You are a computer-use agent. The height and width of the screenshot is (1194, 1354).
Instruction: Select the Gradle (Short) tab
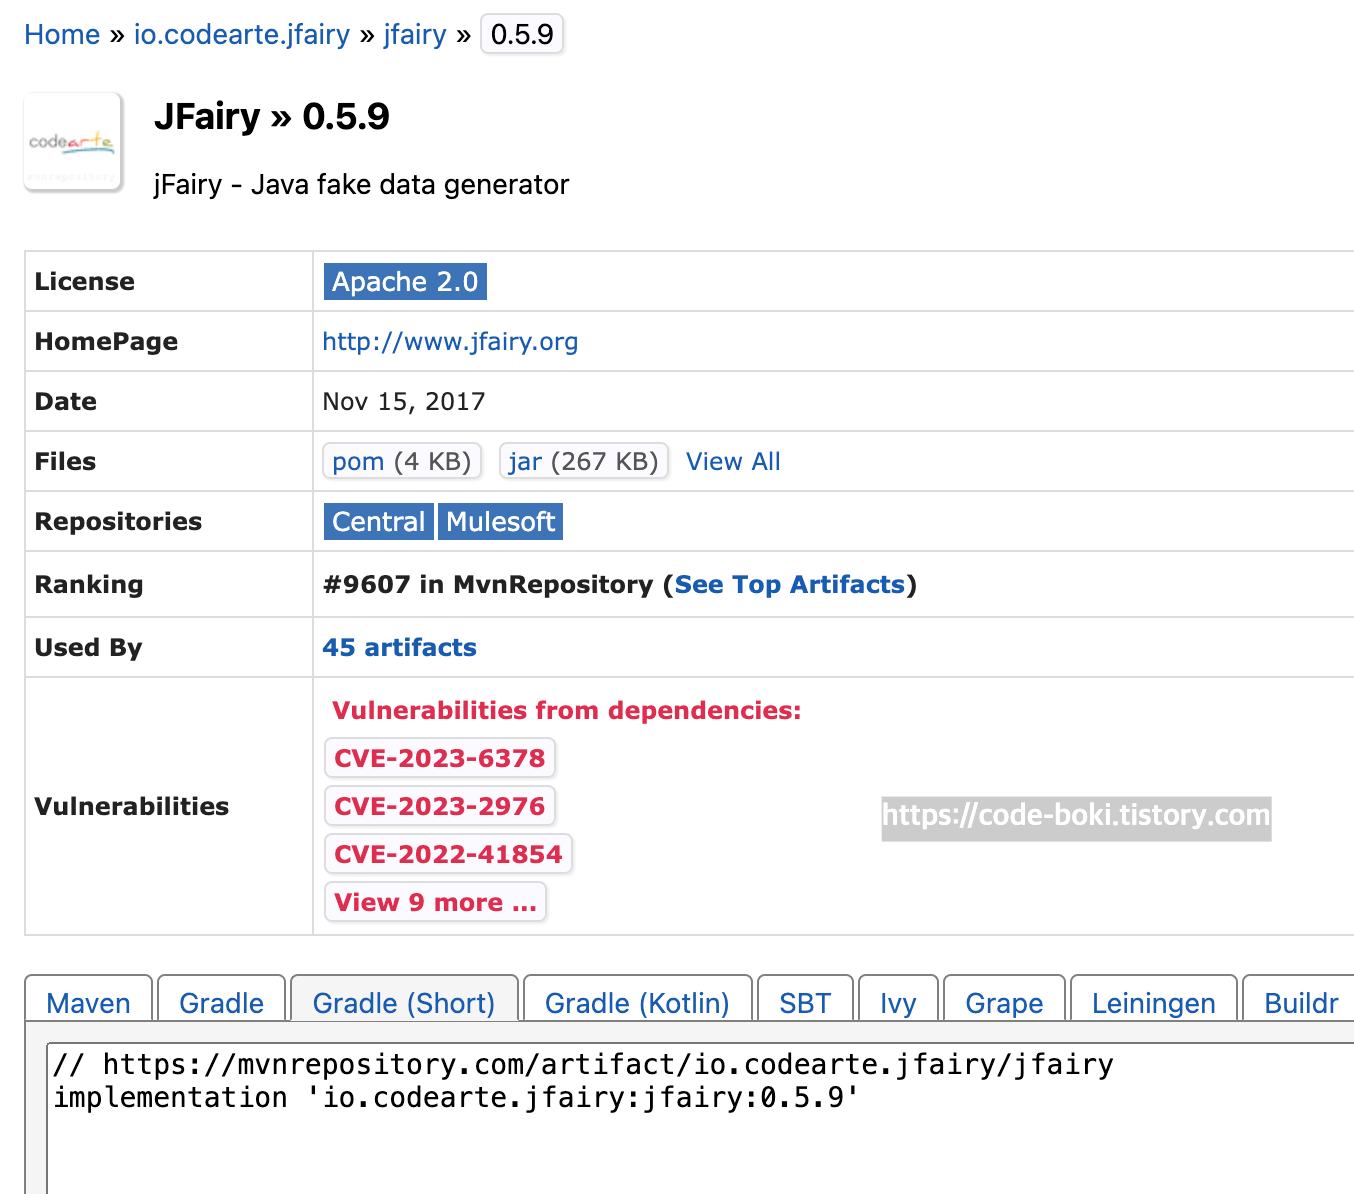(404, 1000)
